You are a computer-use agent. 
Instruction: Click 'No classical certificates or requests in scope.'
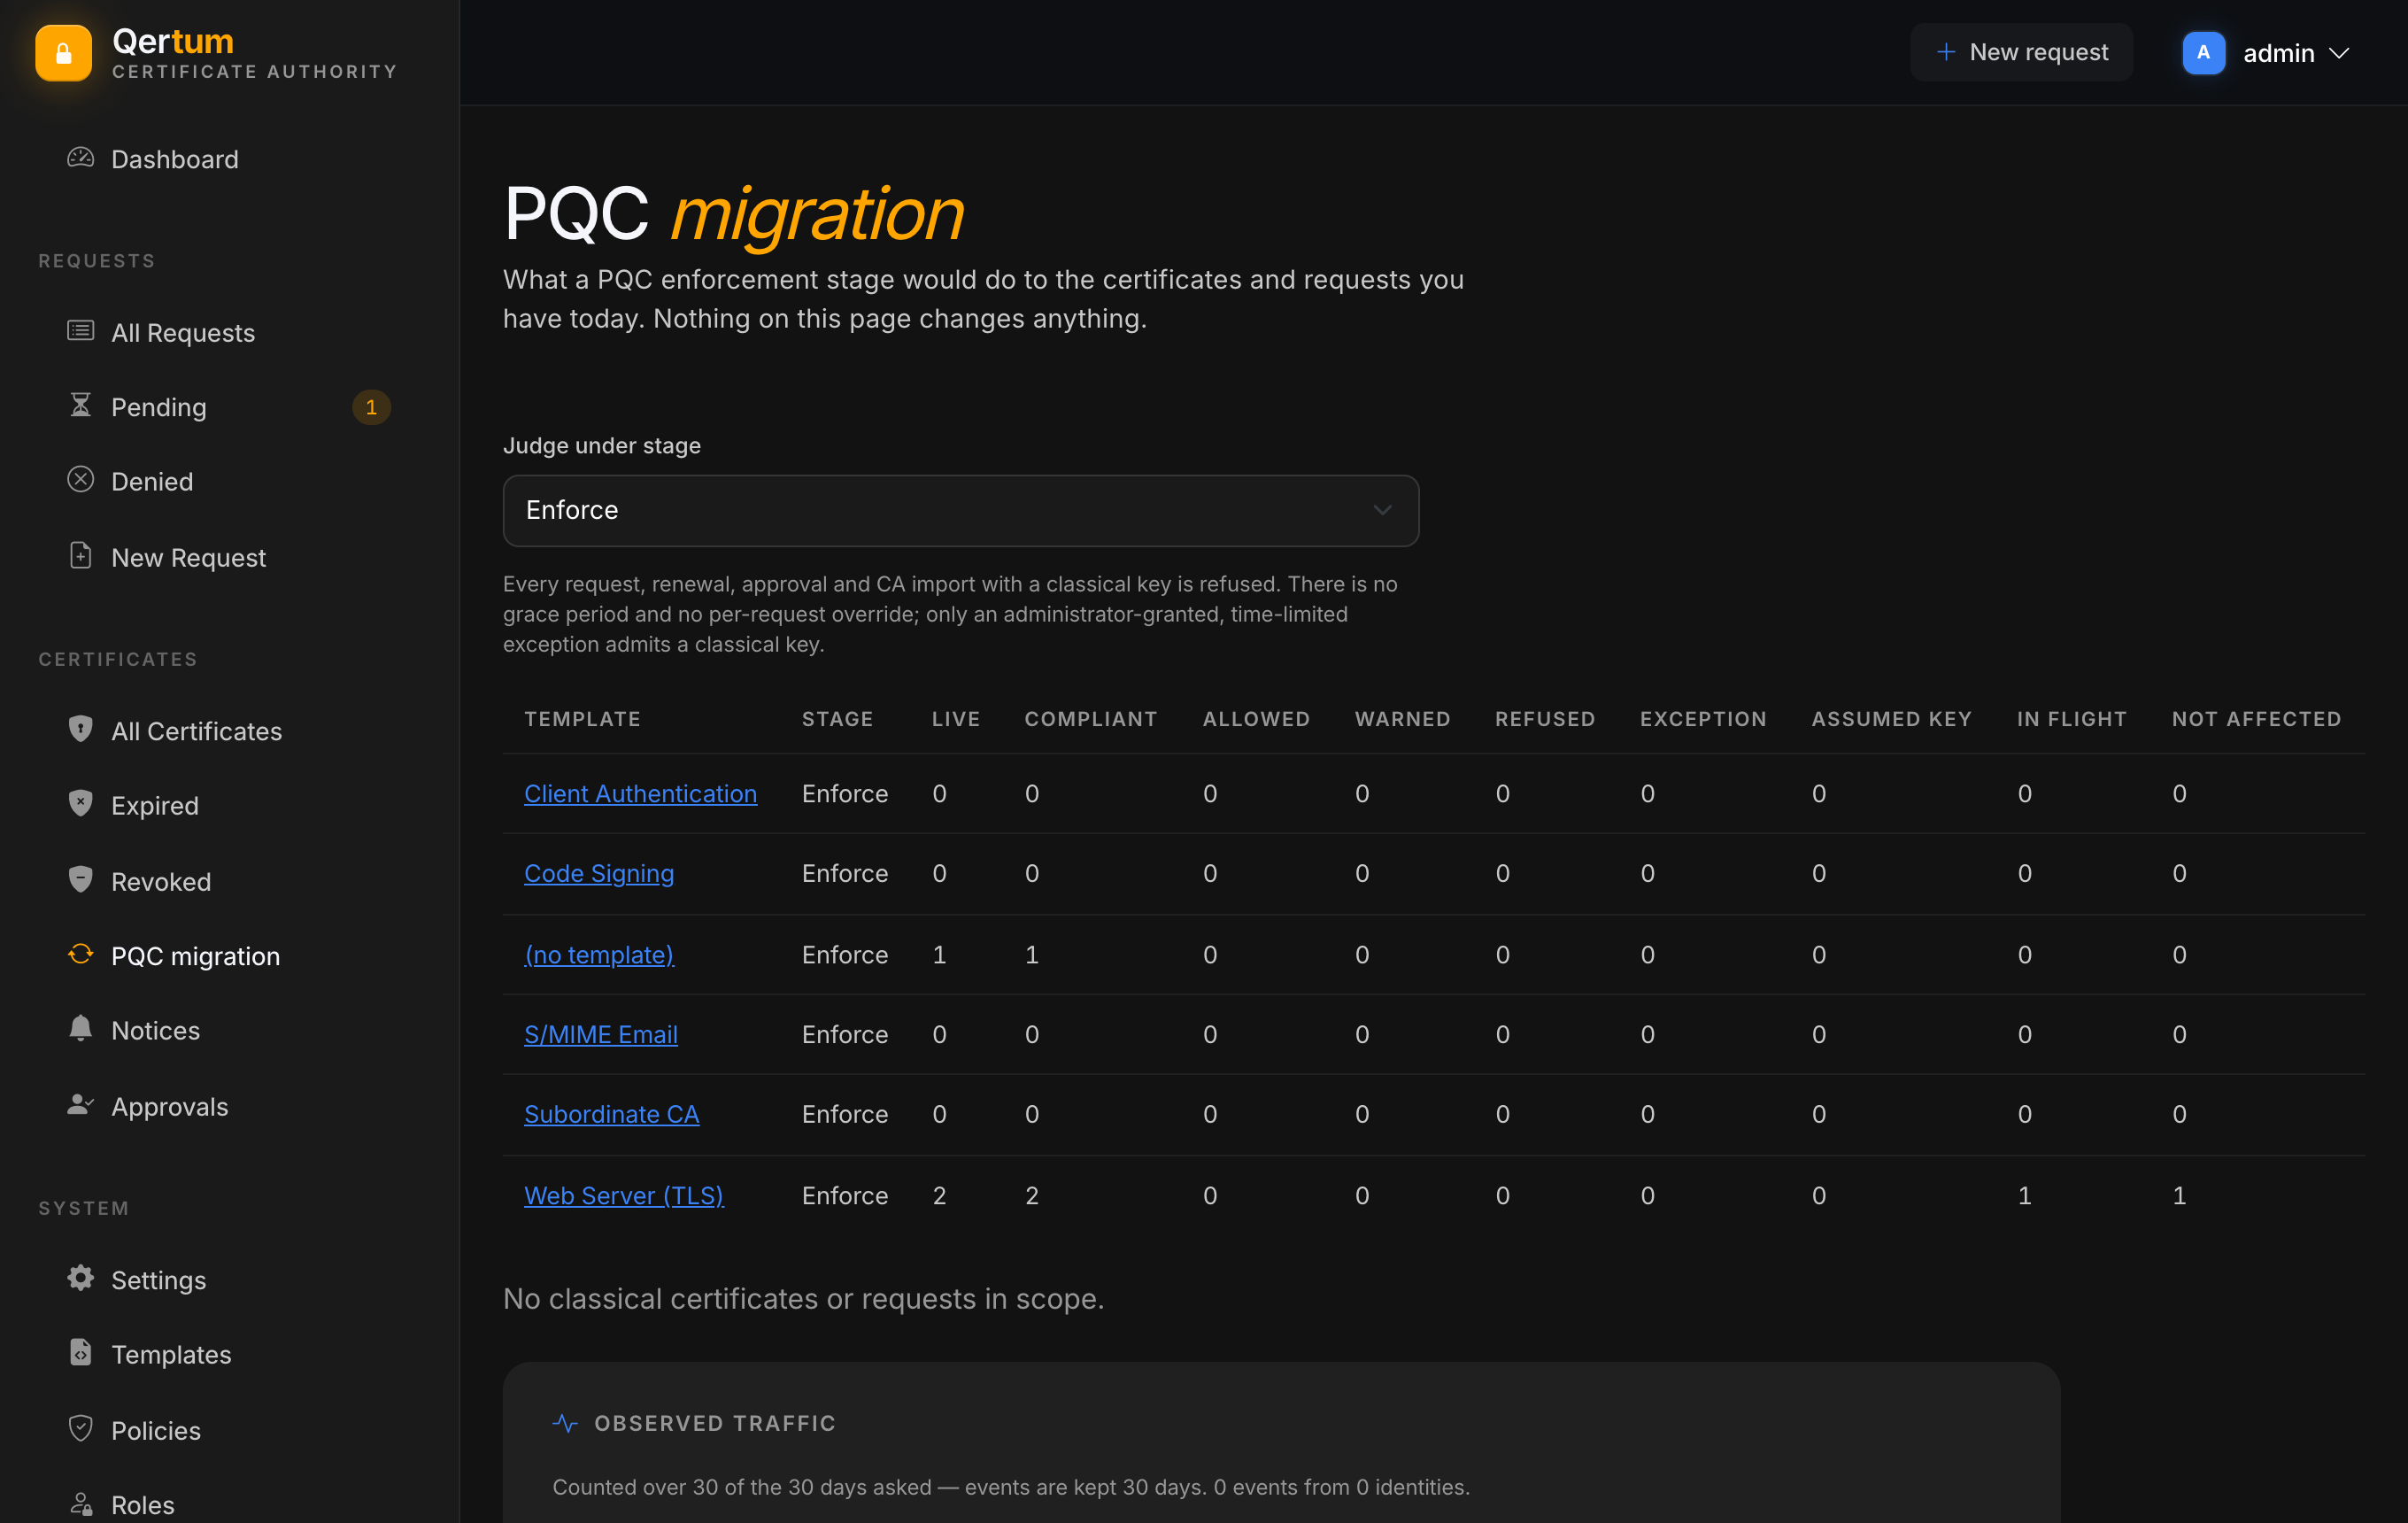coord(803,1298)
